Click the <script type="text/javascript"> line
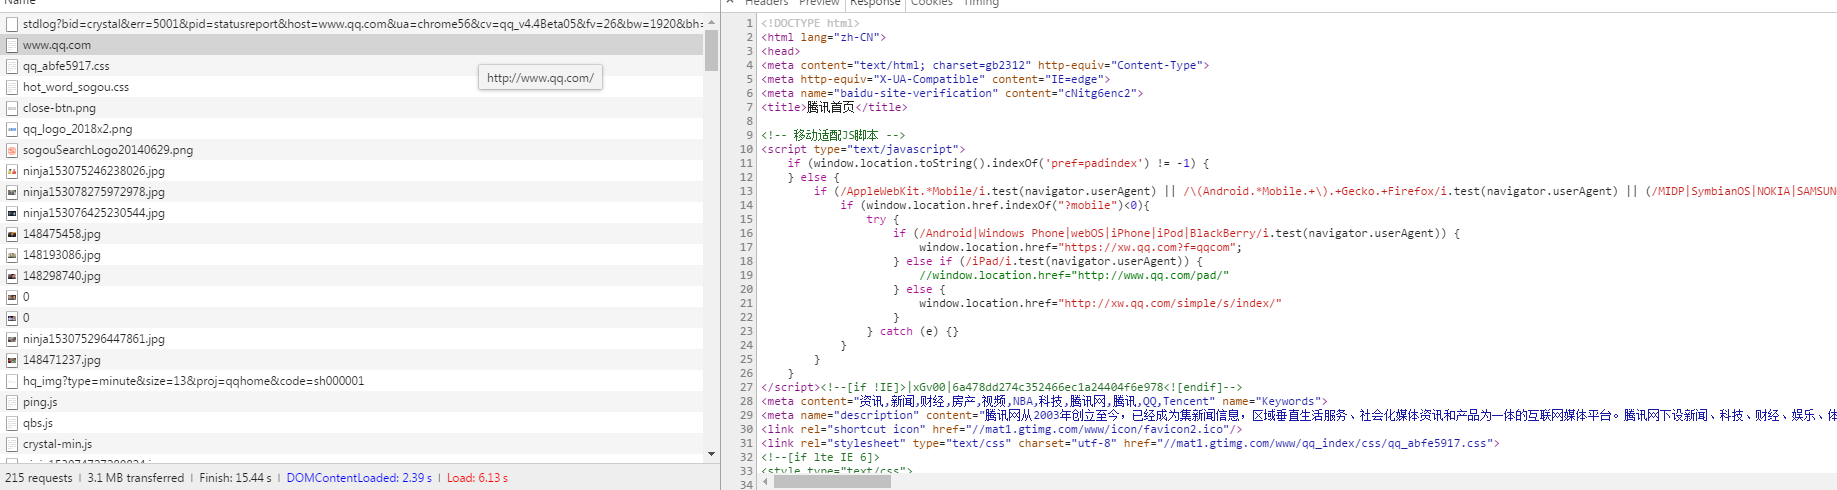 (863, 149)
